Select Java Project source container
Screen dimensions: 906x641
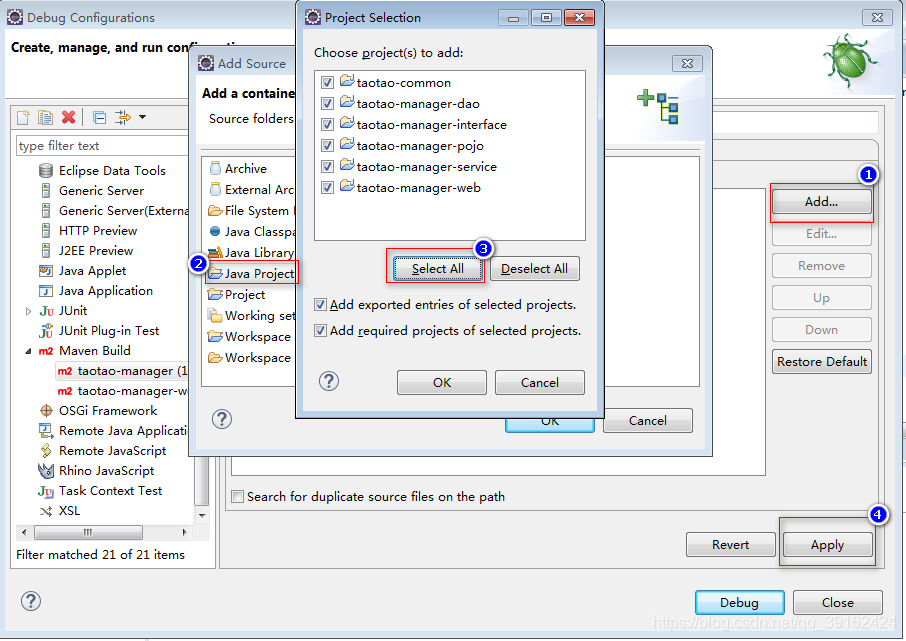[252, 273]
